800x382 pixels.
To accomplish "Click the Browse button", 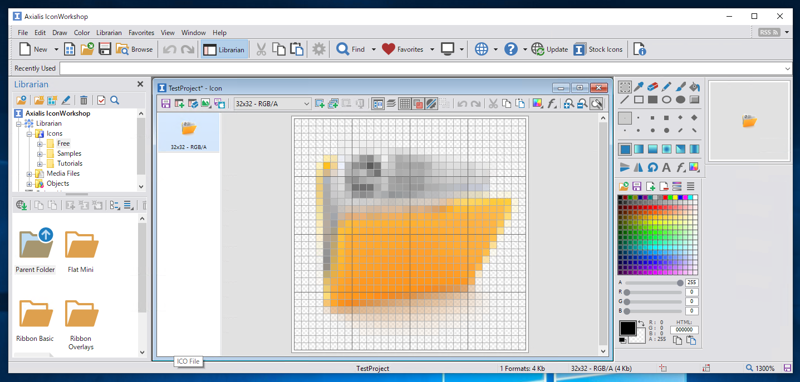I will click(x=135, y=49).
